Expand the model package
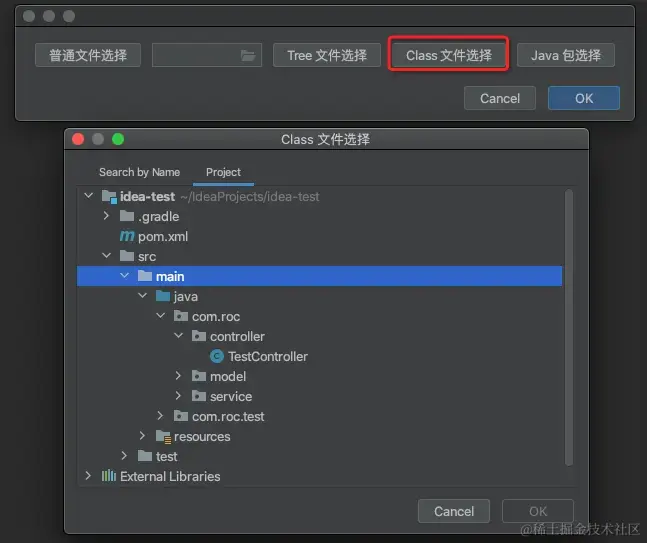Screen dimensions: 647x543 click(178, 375)
